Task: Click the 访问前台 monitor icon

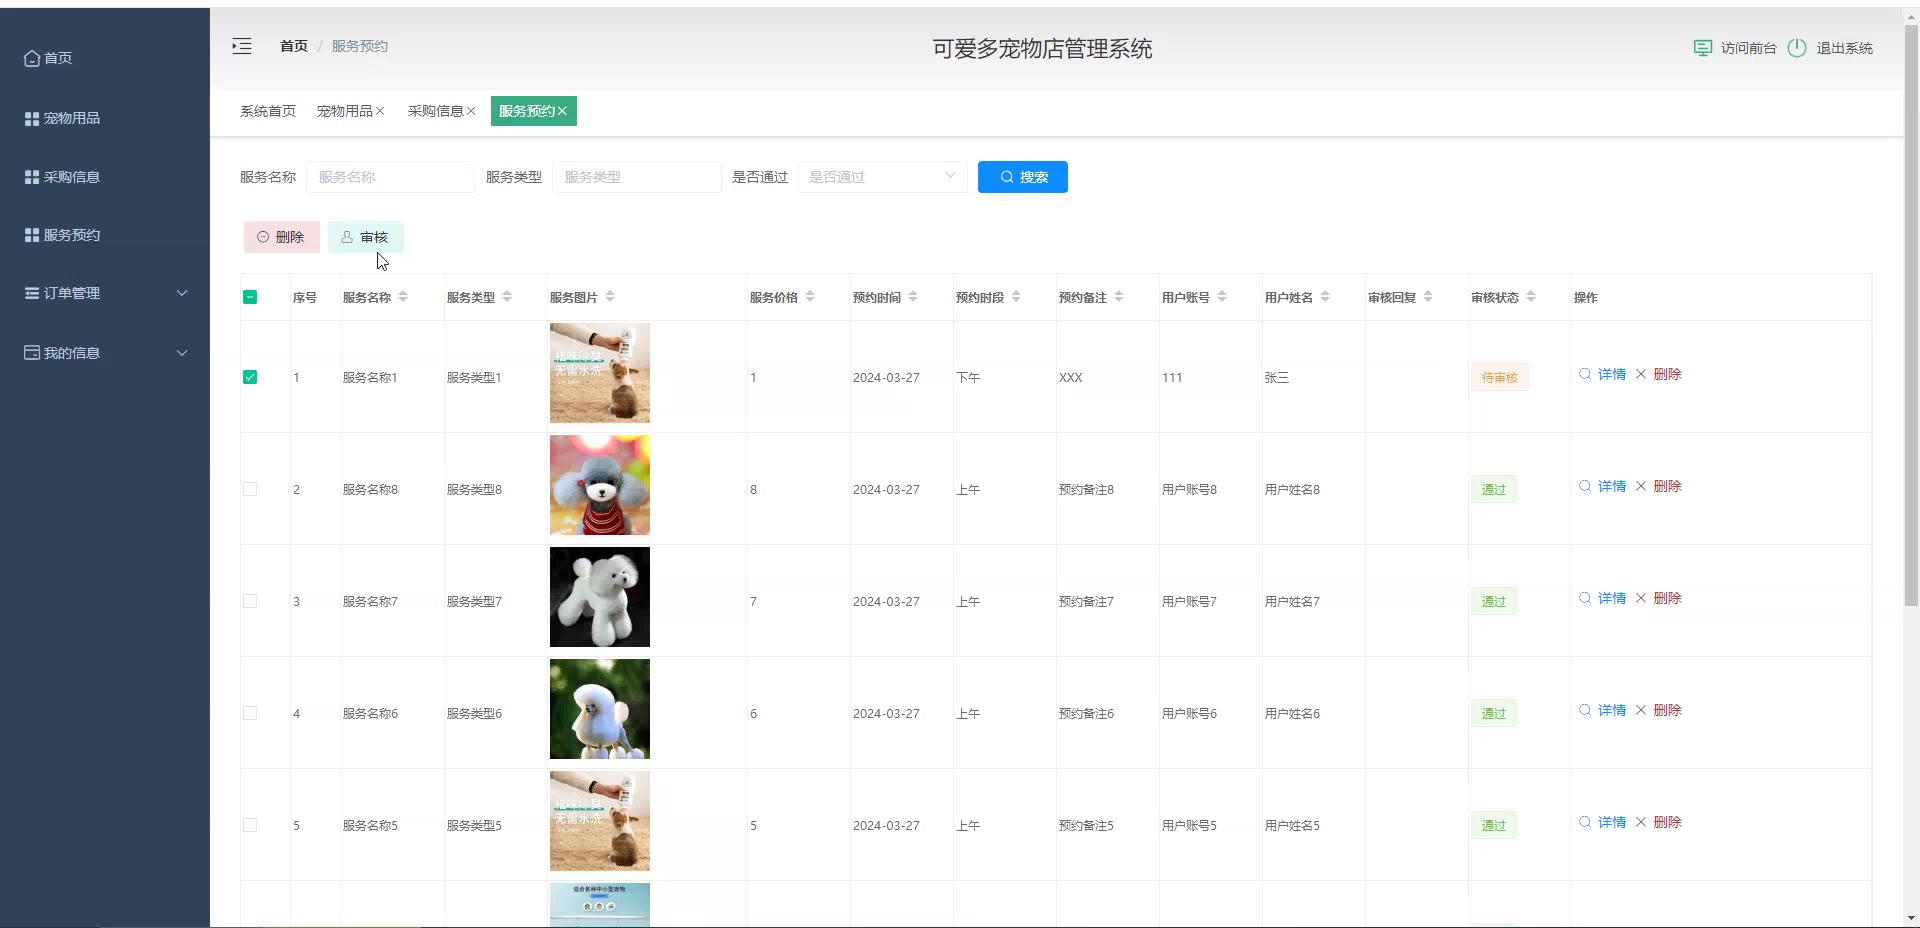Action: coord(1702,48)
